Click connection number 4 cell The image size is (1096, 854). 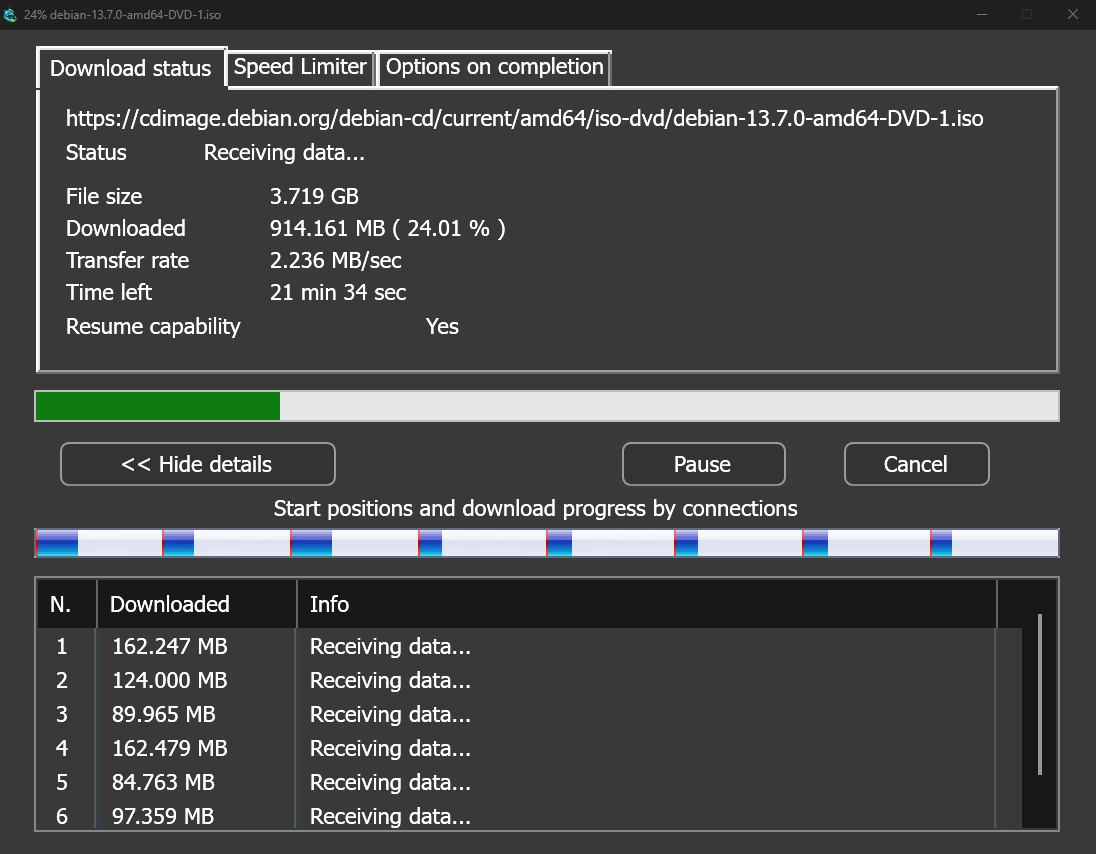tap(62, 748)
